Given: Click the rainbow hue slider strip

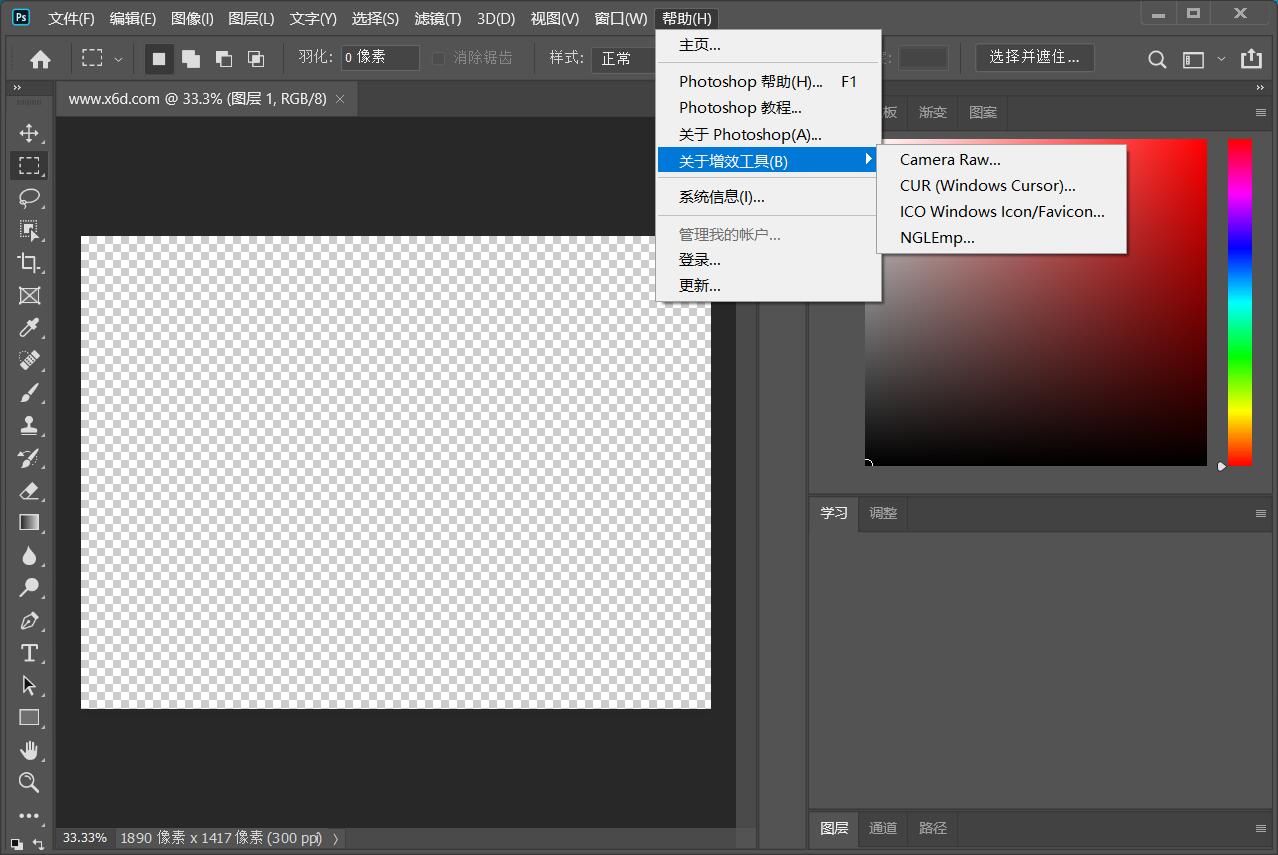Looking at the screenshot, I should 1239,300.
